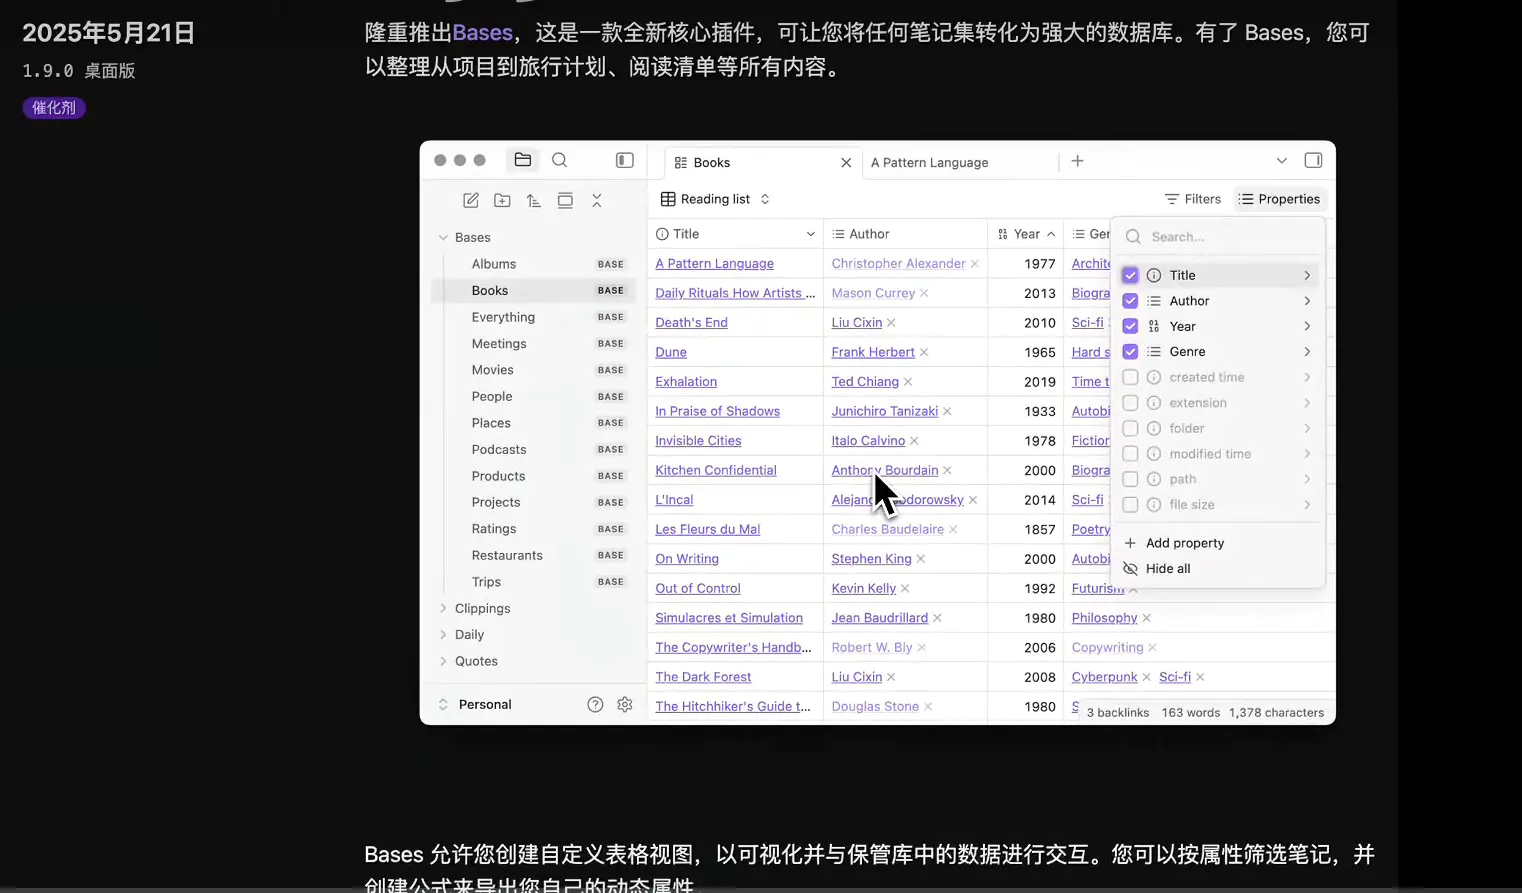Select Hide all in properties menu
The width and height of the screenshot is (1522, 893).
click(x=1167, y=568)
